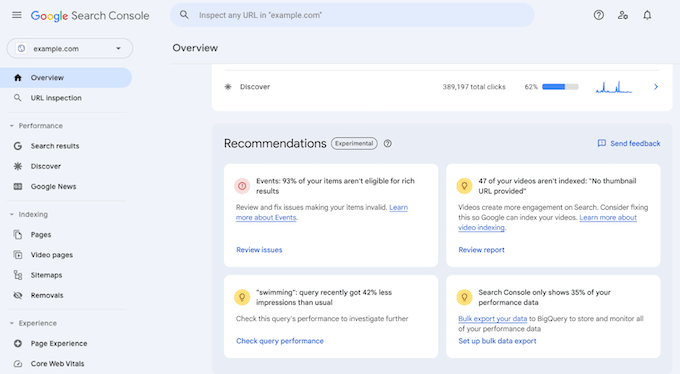Open Recommendations help question icon

click(x=388, y=144)
